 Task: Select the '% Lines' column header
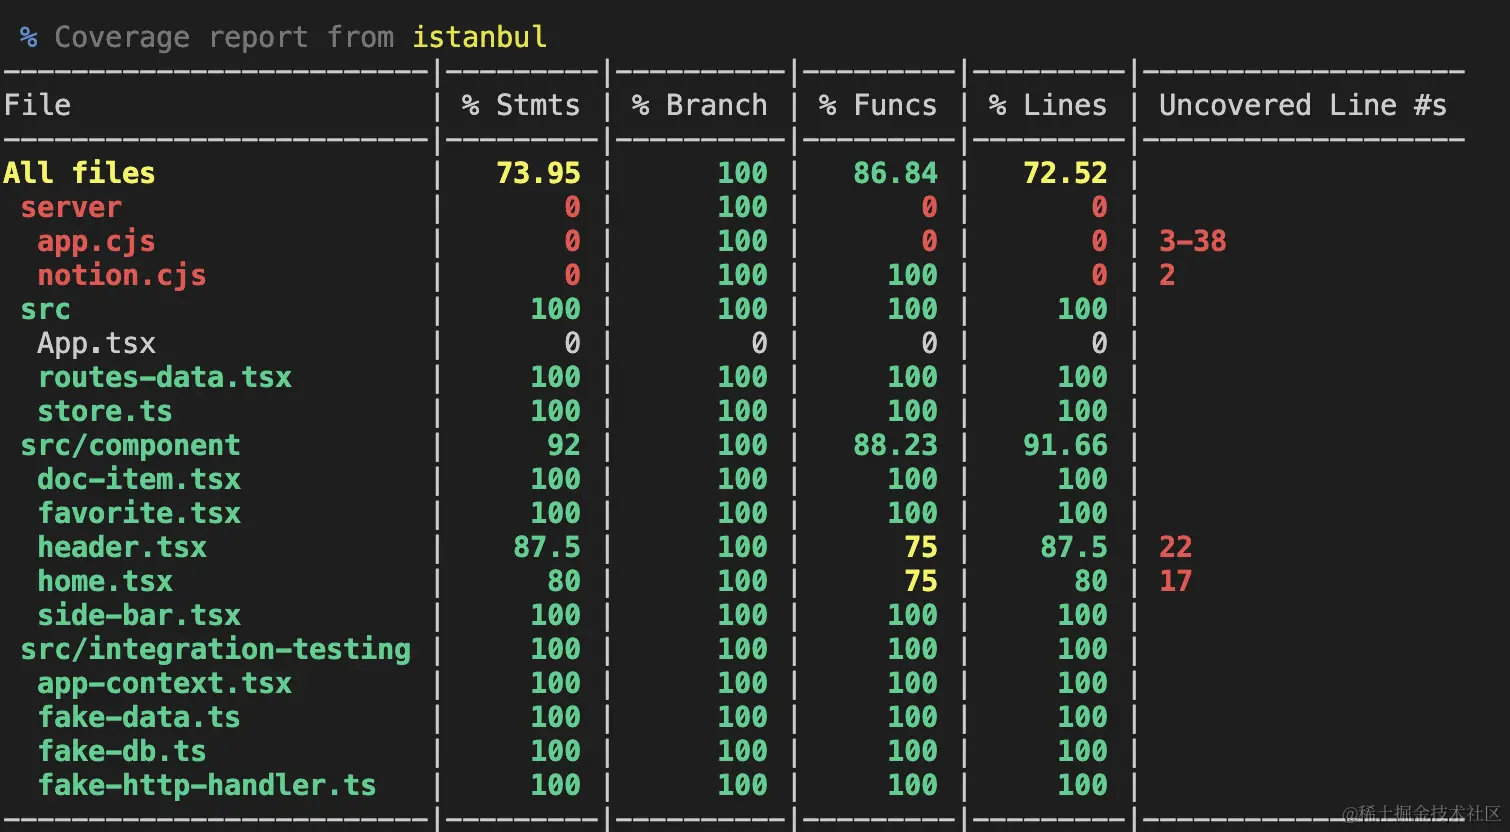[1047, 105]
